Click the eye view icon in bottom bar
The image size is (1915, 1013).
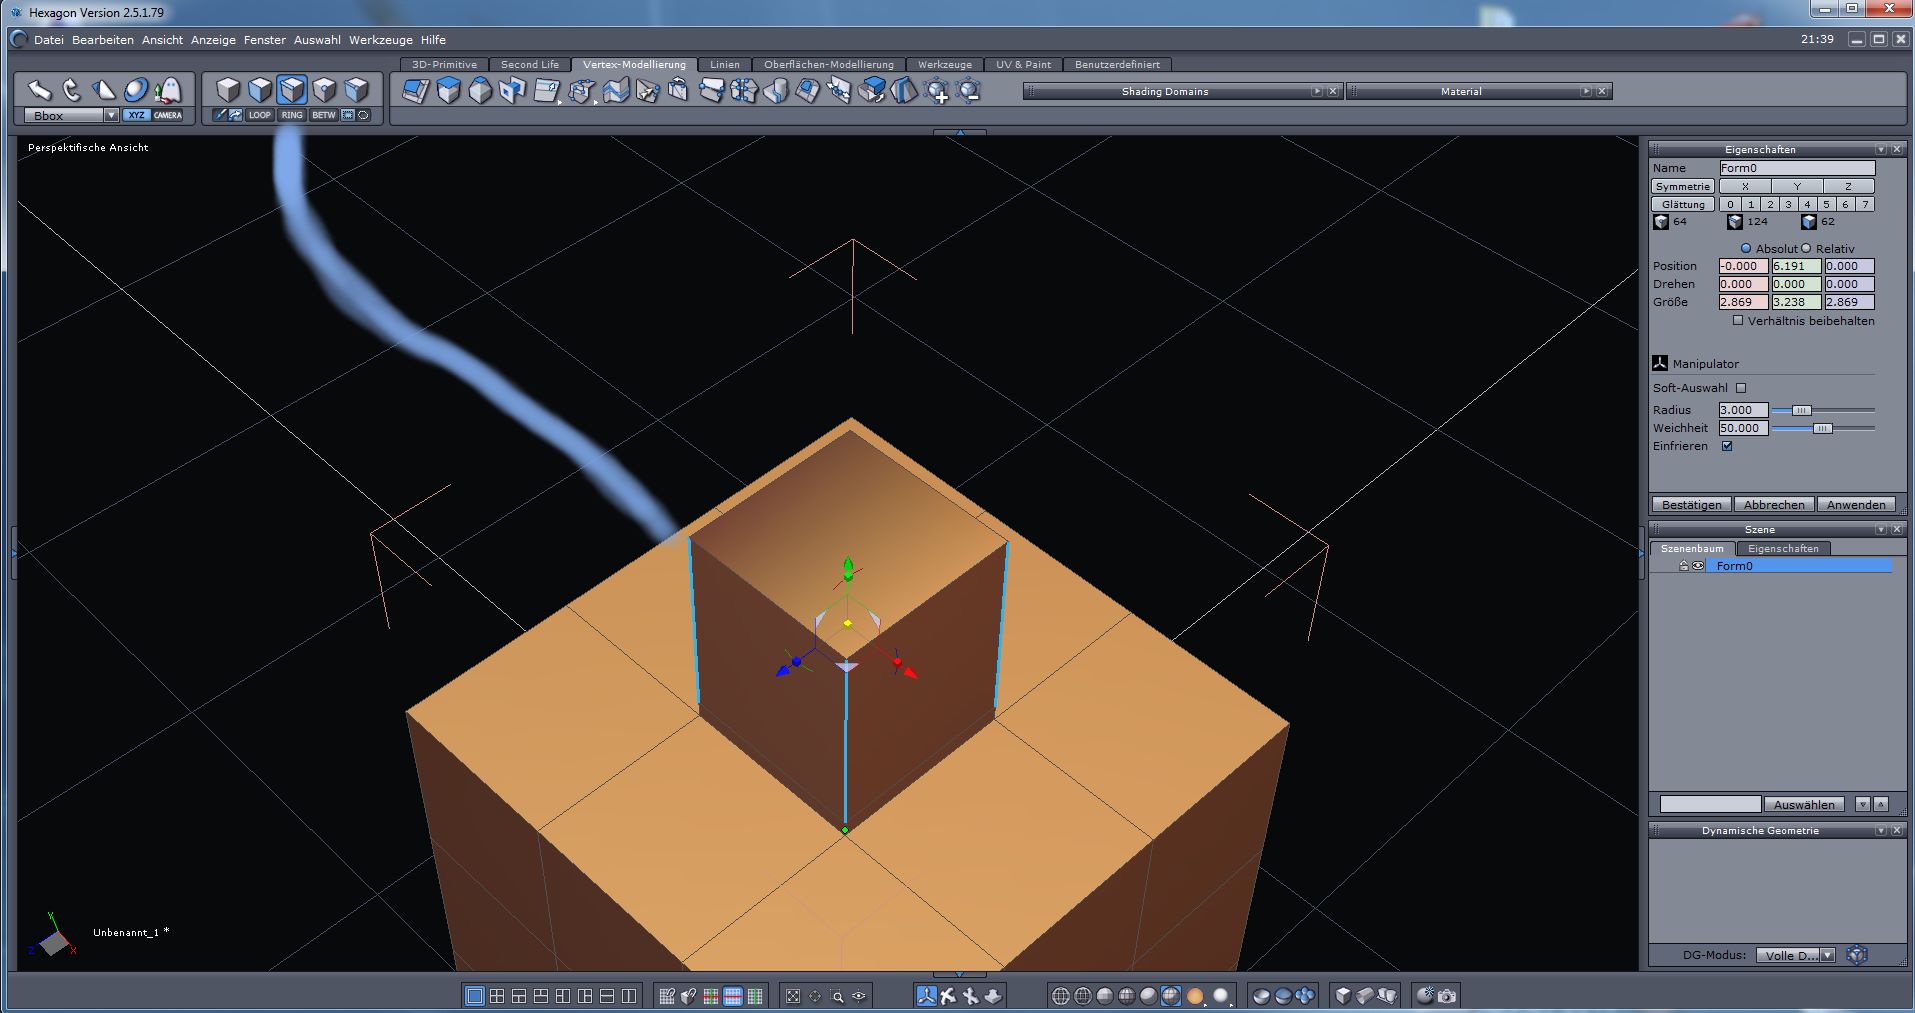pyautogui.click(x=859, y=996)
